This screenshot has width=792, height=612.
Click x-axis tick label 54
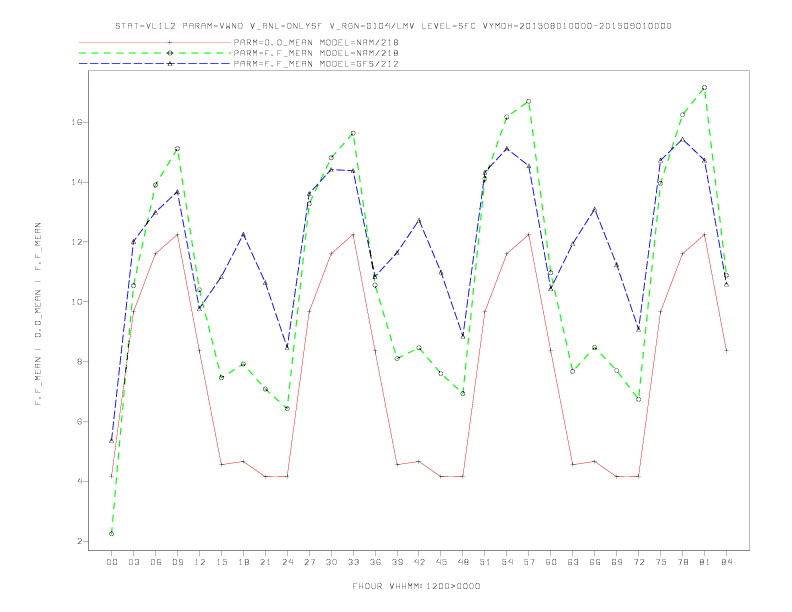click(507, 562)
